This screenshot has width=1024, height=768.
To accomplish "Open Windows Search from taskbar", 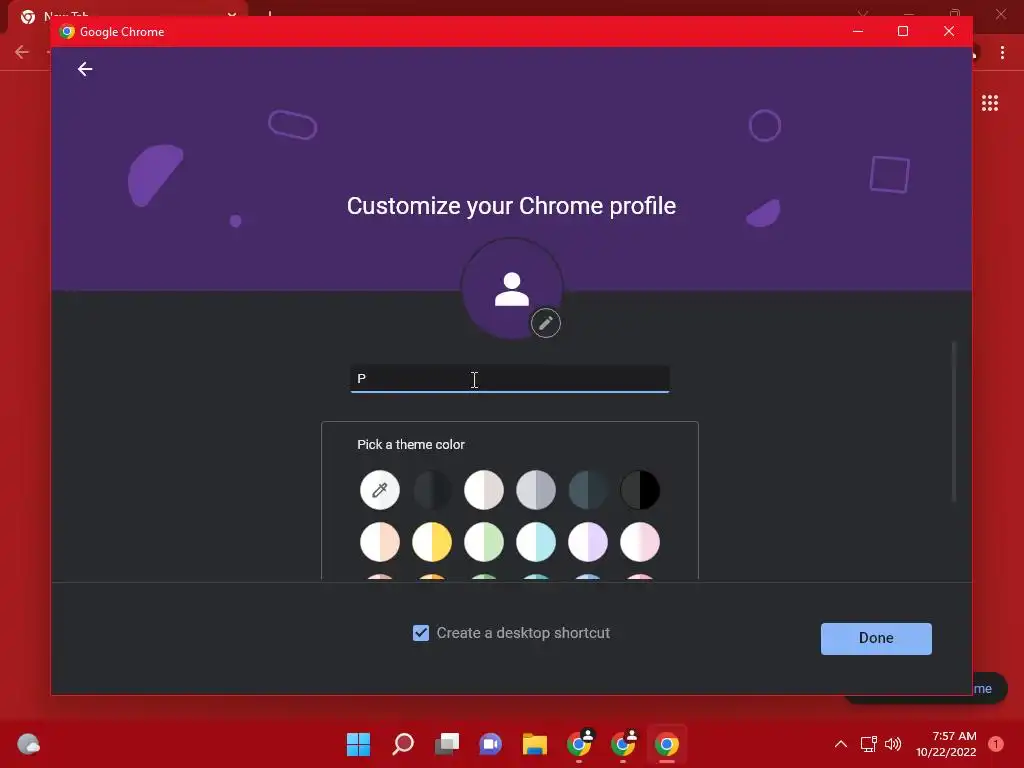I will pyautogui.click(x=403, y=744).
